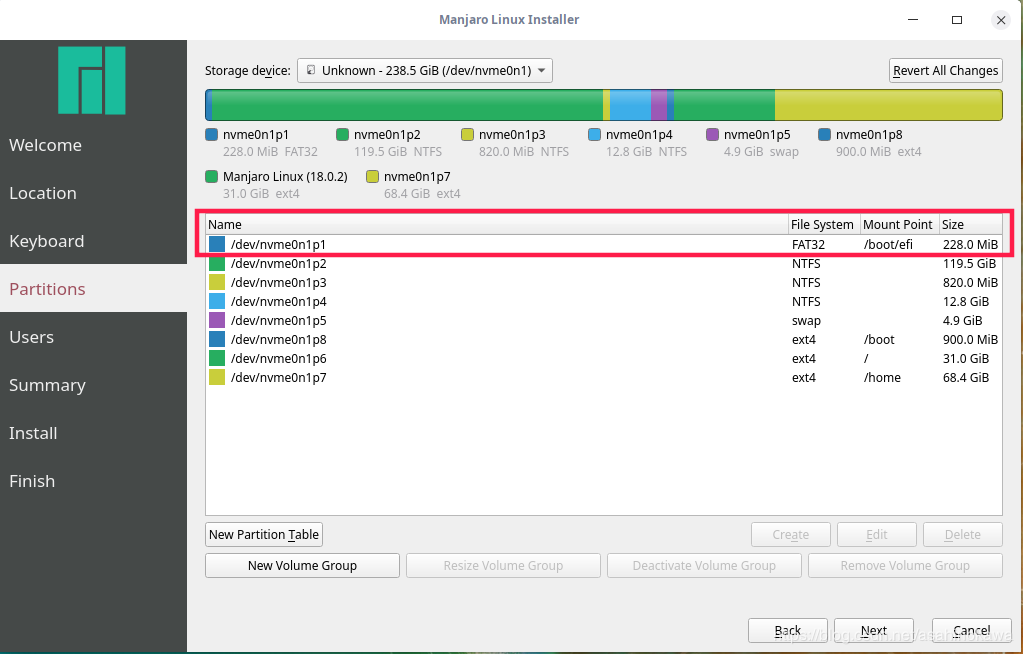Click Remove Volume Group button
The height and width of the screenshot is (654, 1023).
[905, 565]
